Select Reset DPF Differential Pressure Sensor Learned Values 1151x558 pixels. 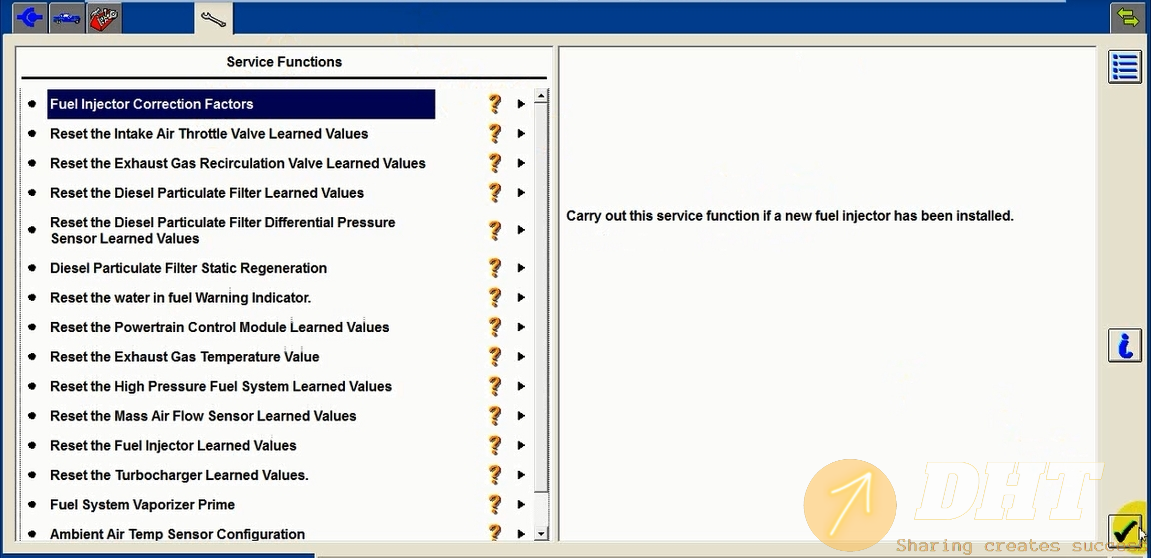[222, 230]
